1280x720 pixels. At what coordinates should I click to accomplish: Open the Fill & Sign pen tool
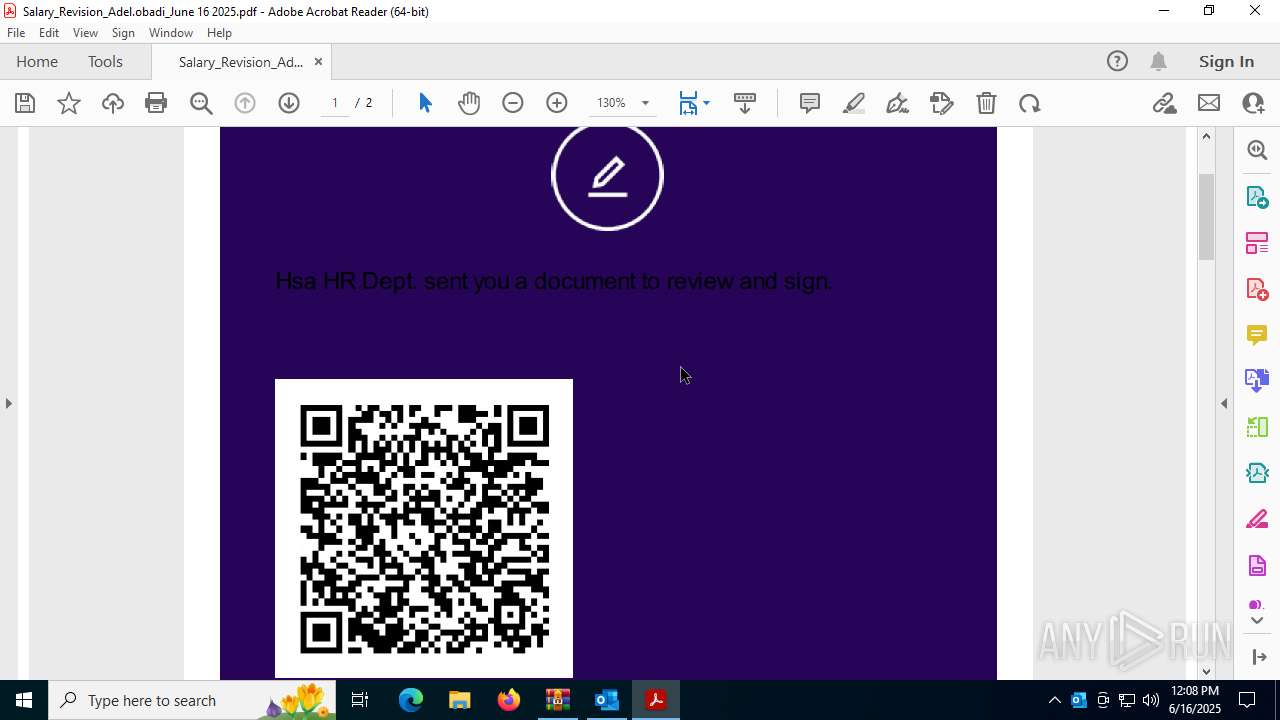pyautogui.click(x=898, y=103)
